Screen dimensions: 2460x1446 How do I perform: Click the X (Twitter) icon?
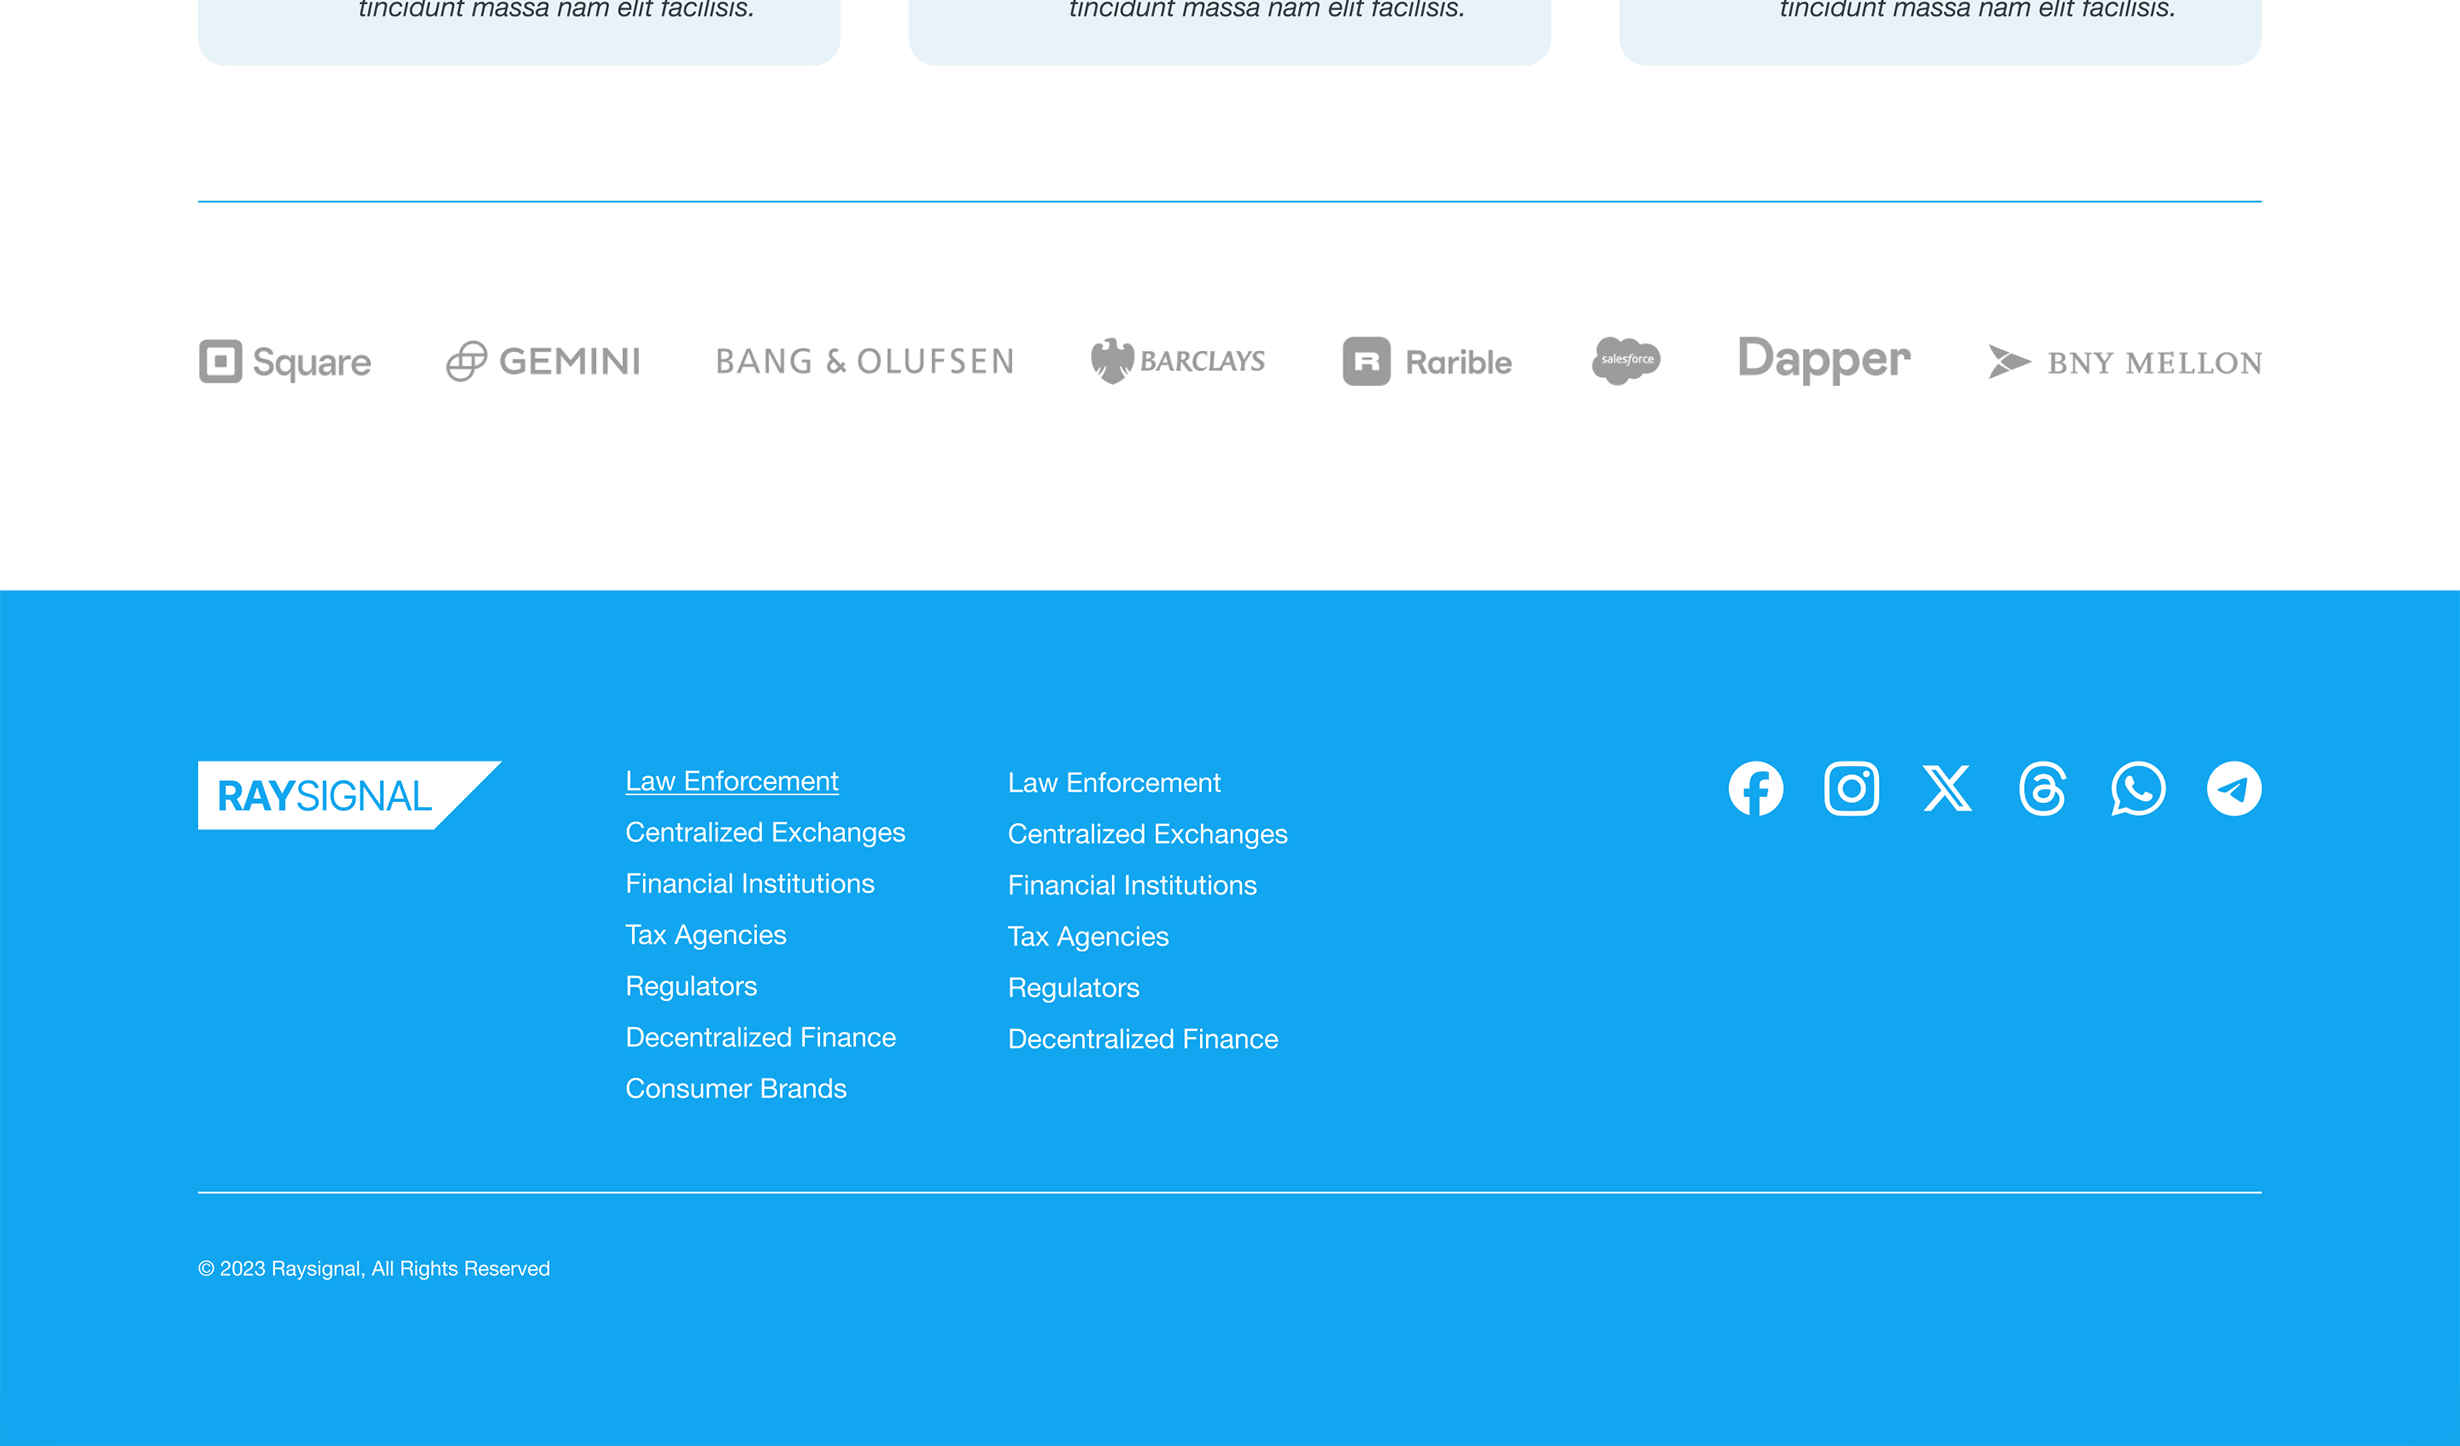pos(1947,789)
